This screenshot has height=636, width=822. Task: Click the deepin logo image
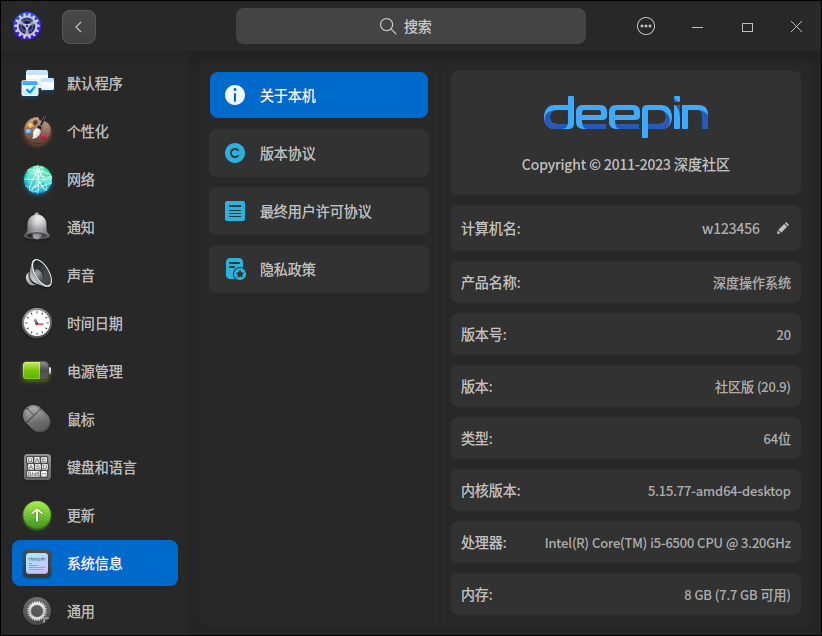coord(626,116)
